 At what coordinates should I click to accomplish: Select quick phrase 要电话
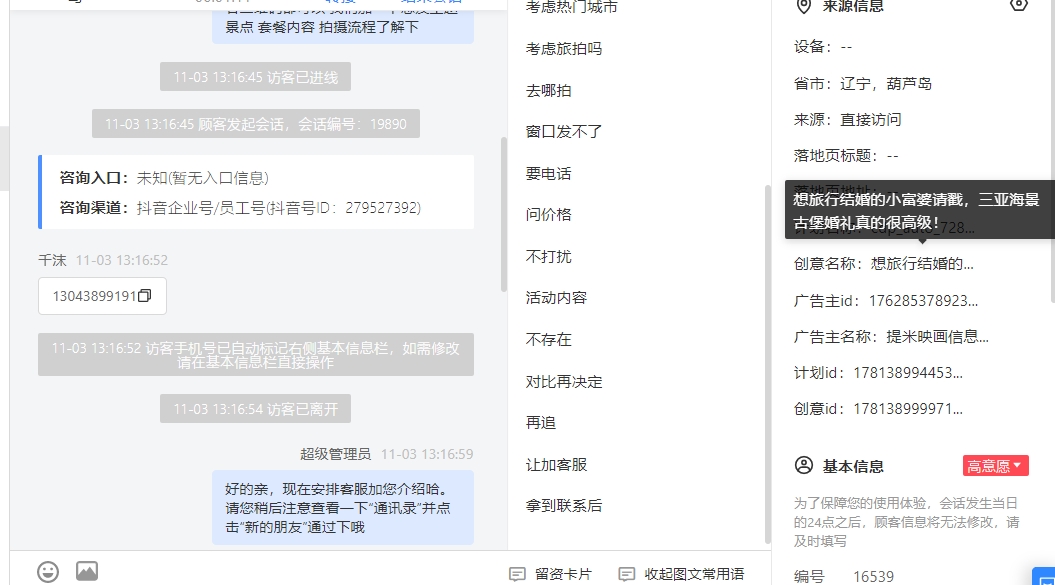tap(548, 174)
